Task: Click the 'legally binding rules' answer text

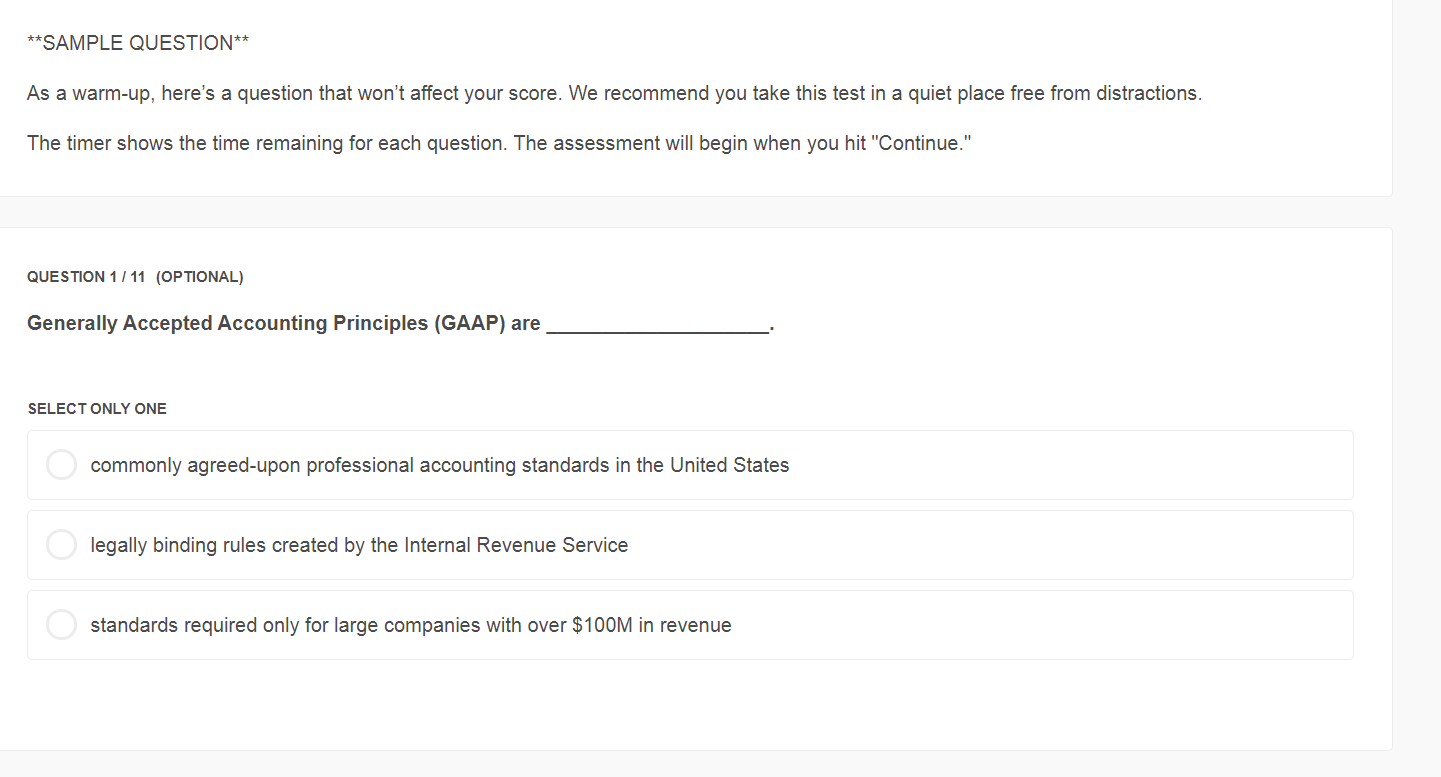Action: point(358,544)
